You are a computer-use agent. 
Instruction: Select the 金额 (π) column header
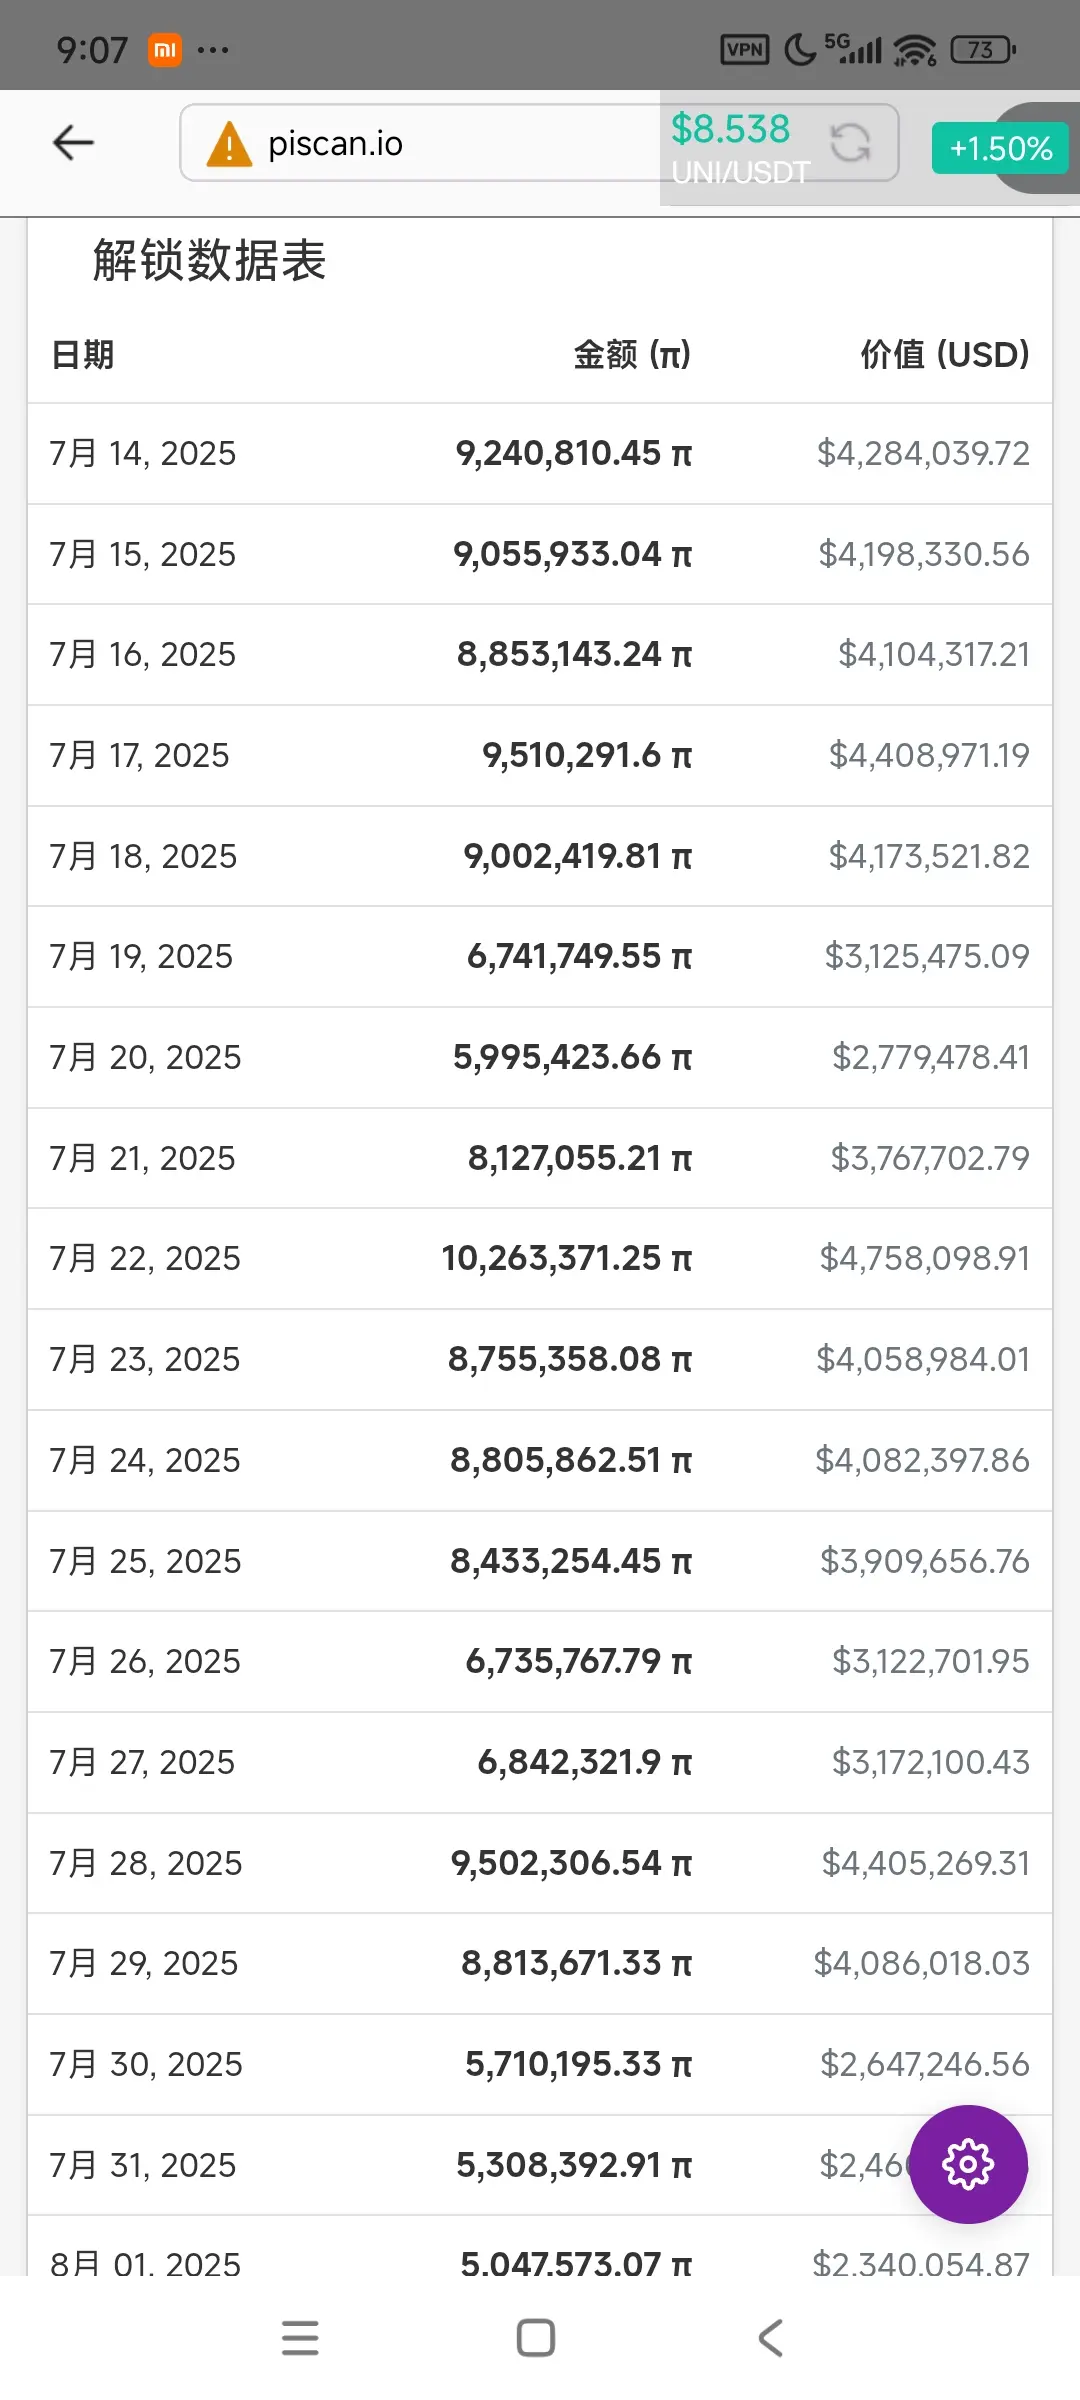click(632, 354)
